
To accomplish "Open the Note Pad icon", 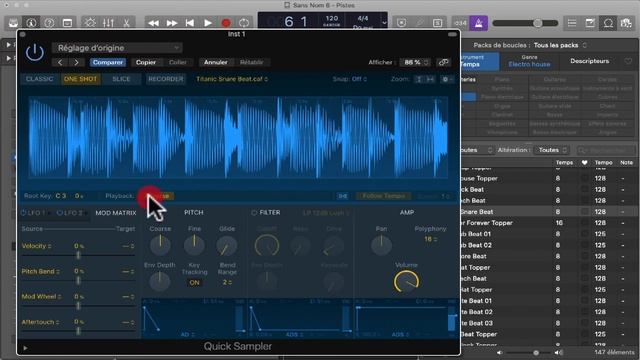I will (590, 23).
